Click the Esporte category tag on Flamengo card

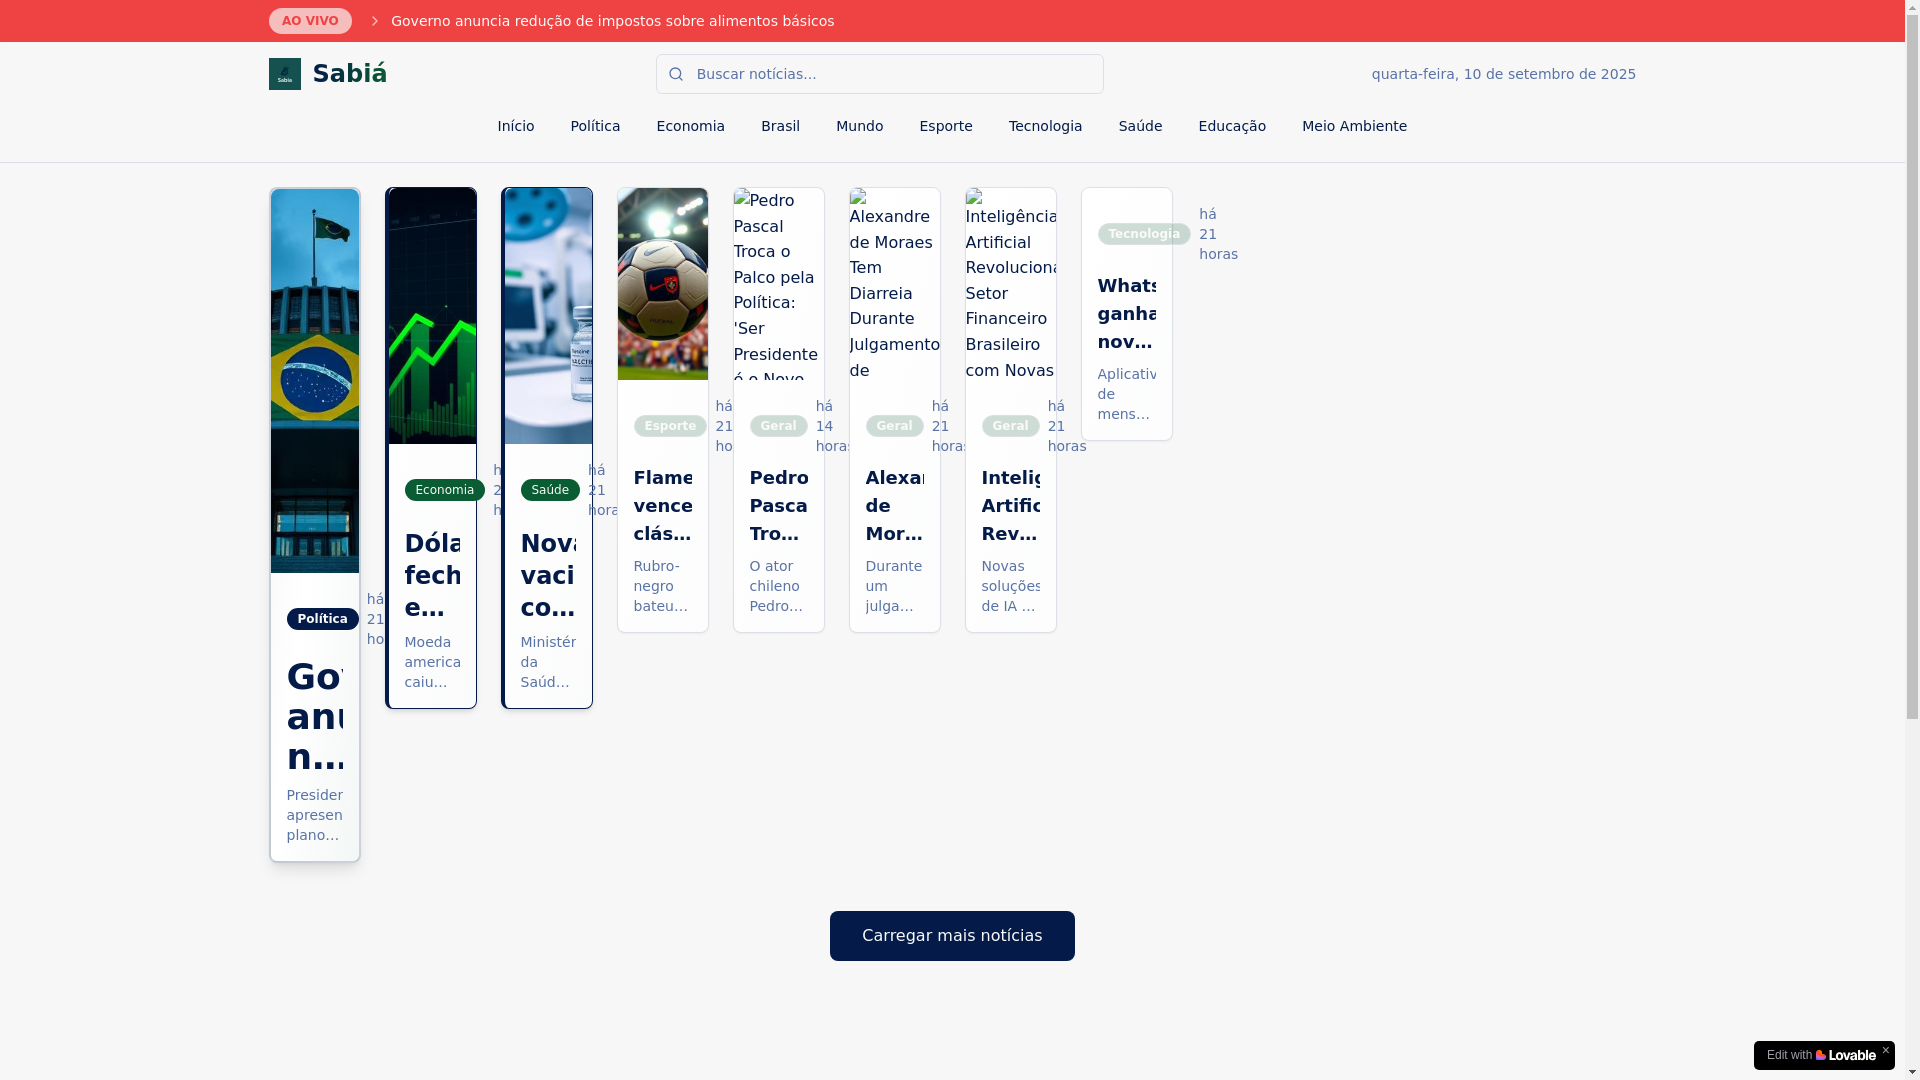click(x=670, y=426)
